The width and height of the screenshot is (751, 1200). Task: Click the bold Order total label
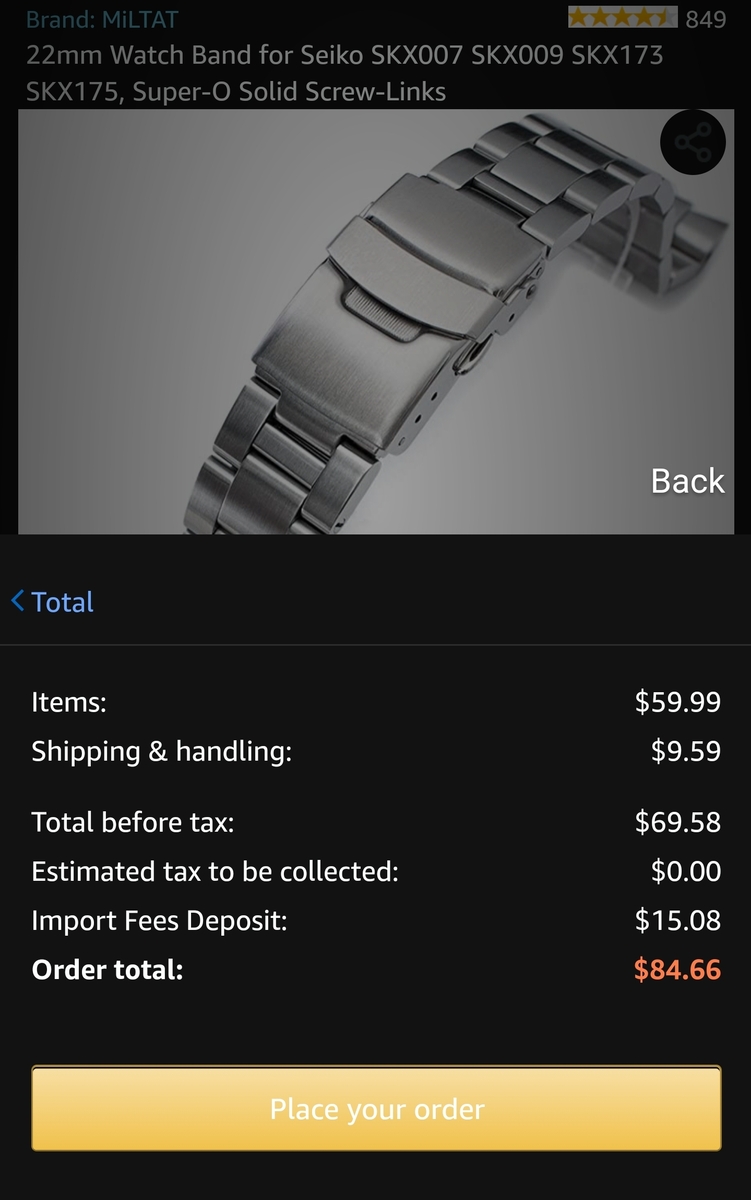pyautogui.click(x=107, y=970)
